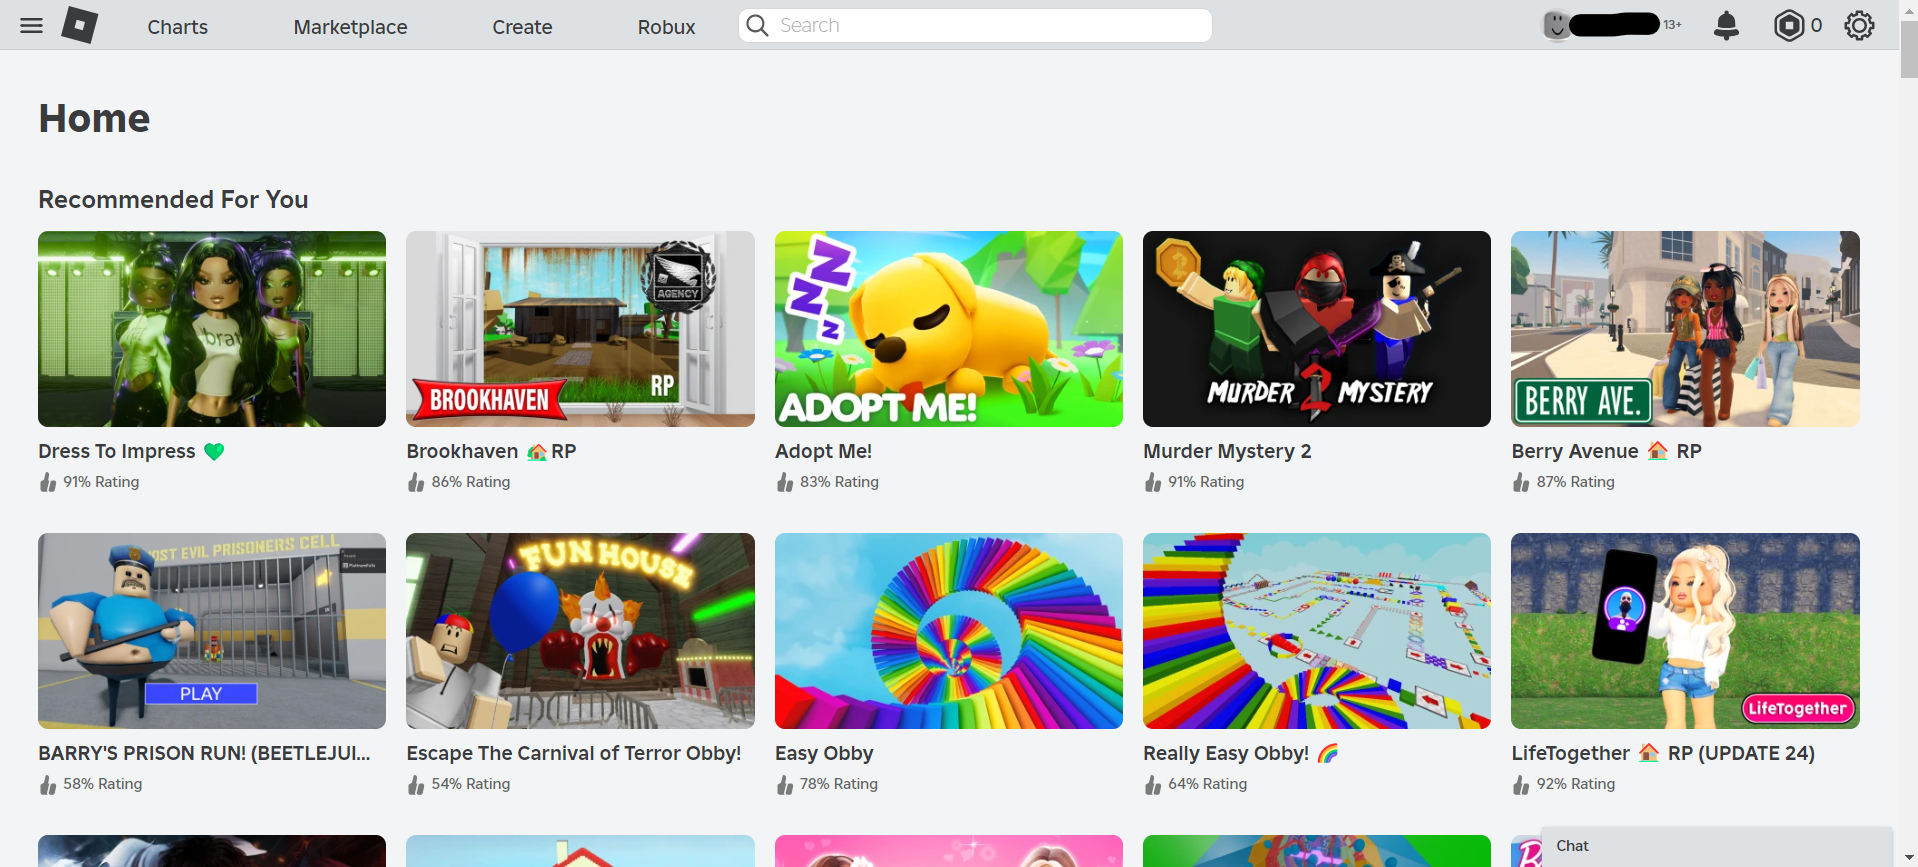Click the search magnifier icon
The image size is (1918, 867).
(x=758, y=25)
